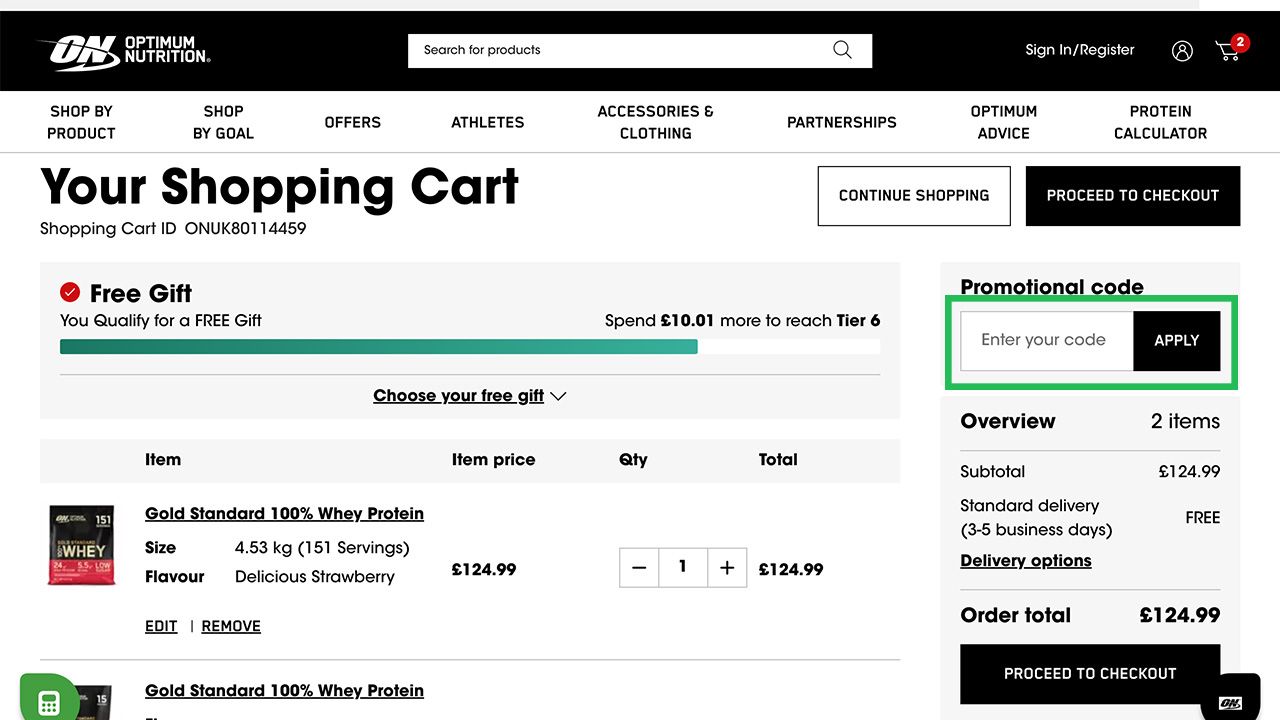Viewport: 1280px width, 720px height.
Task: Open the ON chat widget icon
Action: pyautogui.click(x=1230, y=700)
